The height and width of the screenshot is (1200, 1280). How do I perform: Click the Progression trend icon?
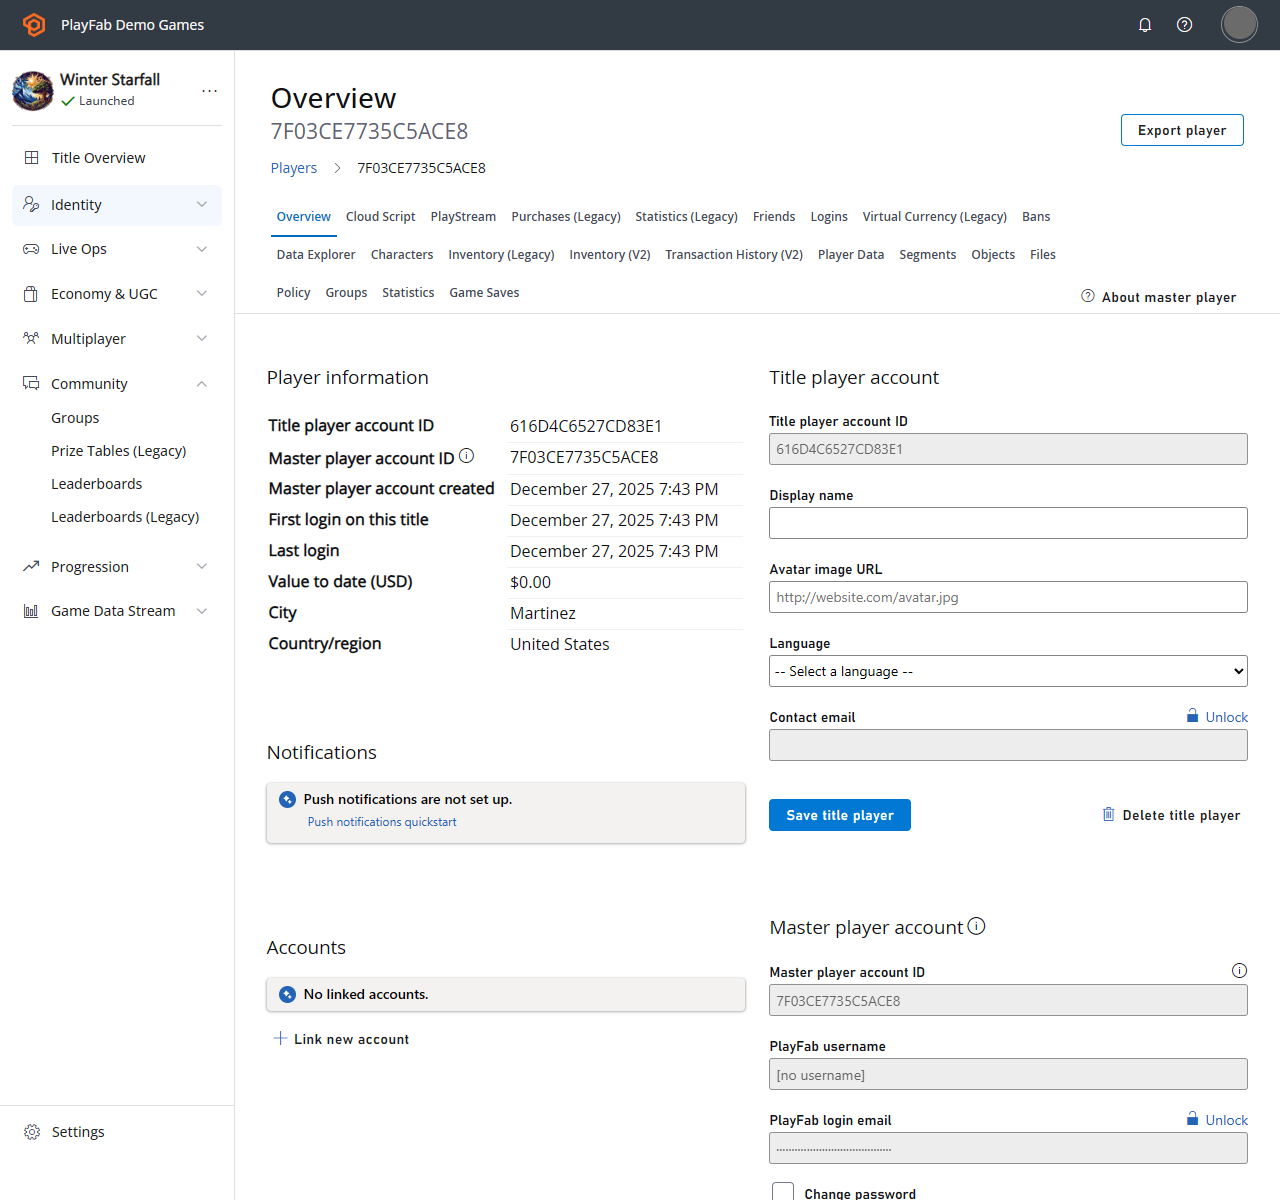[x=31, y=567]
